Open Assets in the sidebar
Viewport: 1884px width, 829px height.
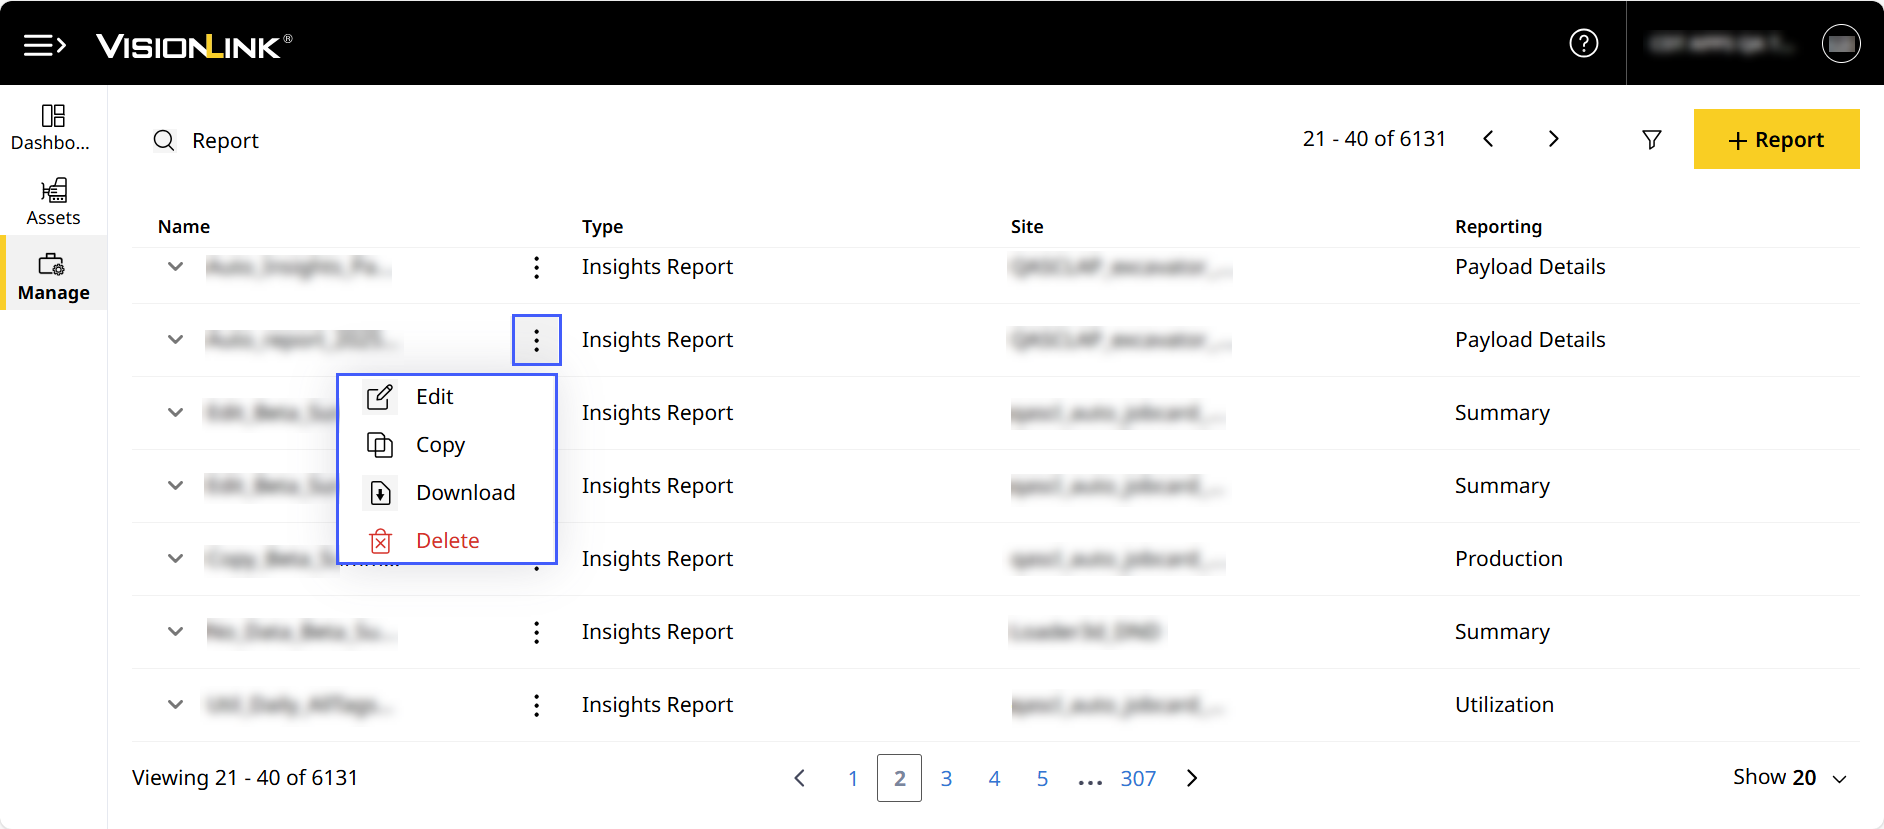[x=53, y=202]
